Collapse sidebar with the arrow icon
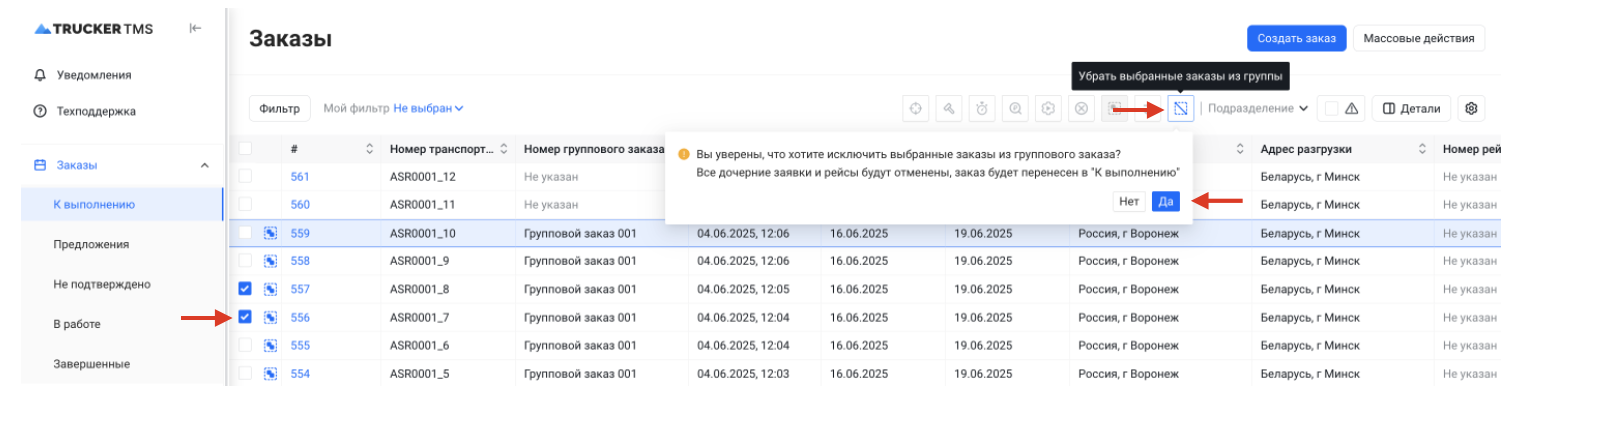The image size is (1606, 424). tap(195, 28)
